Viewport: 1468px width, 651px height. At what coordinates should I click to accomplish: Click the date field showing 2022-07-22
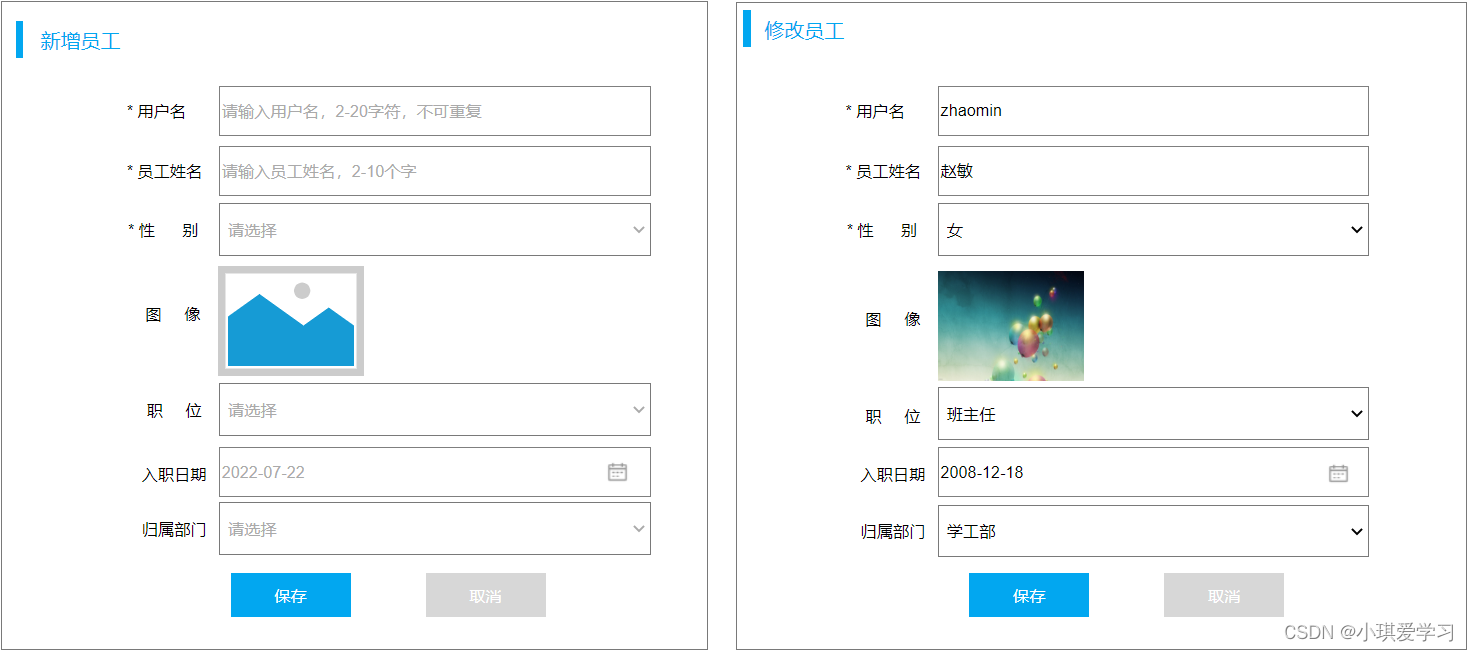point(420,471)
